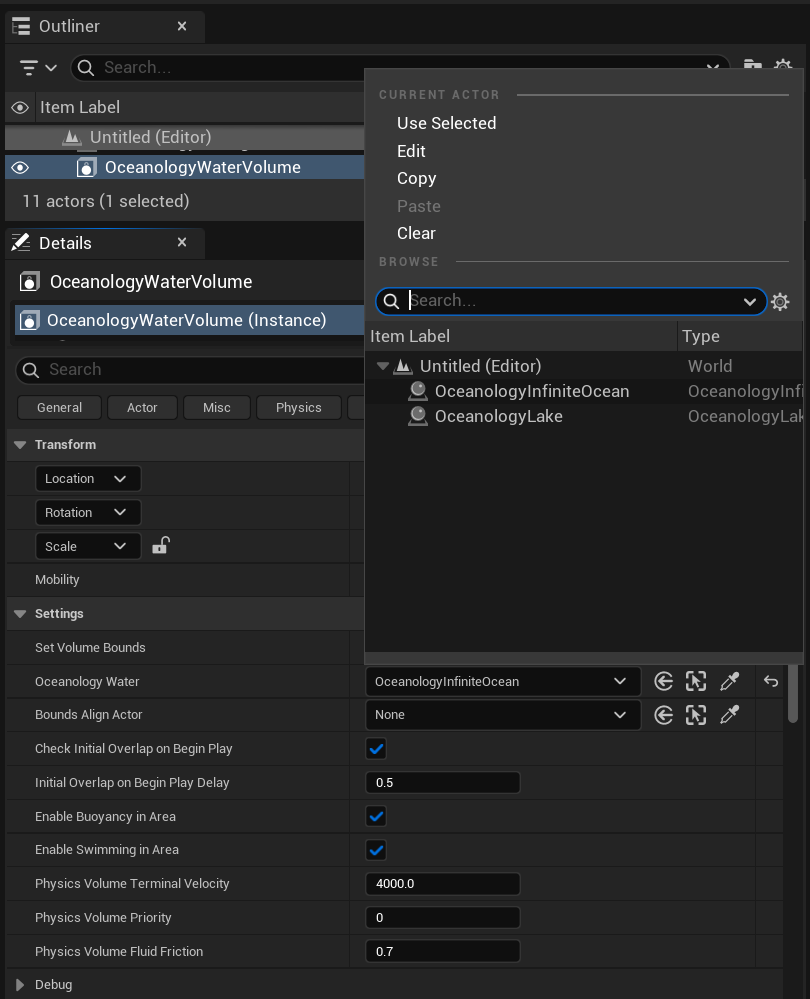Toggle visibility of OceanologyWaterVolume in Outliner
The width and height of the screenshot is (810, 999).
click(x=20, y=167)
